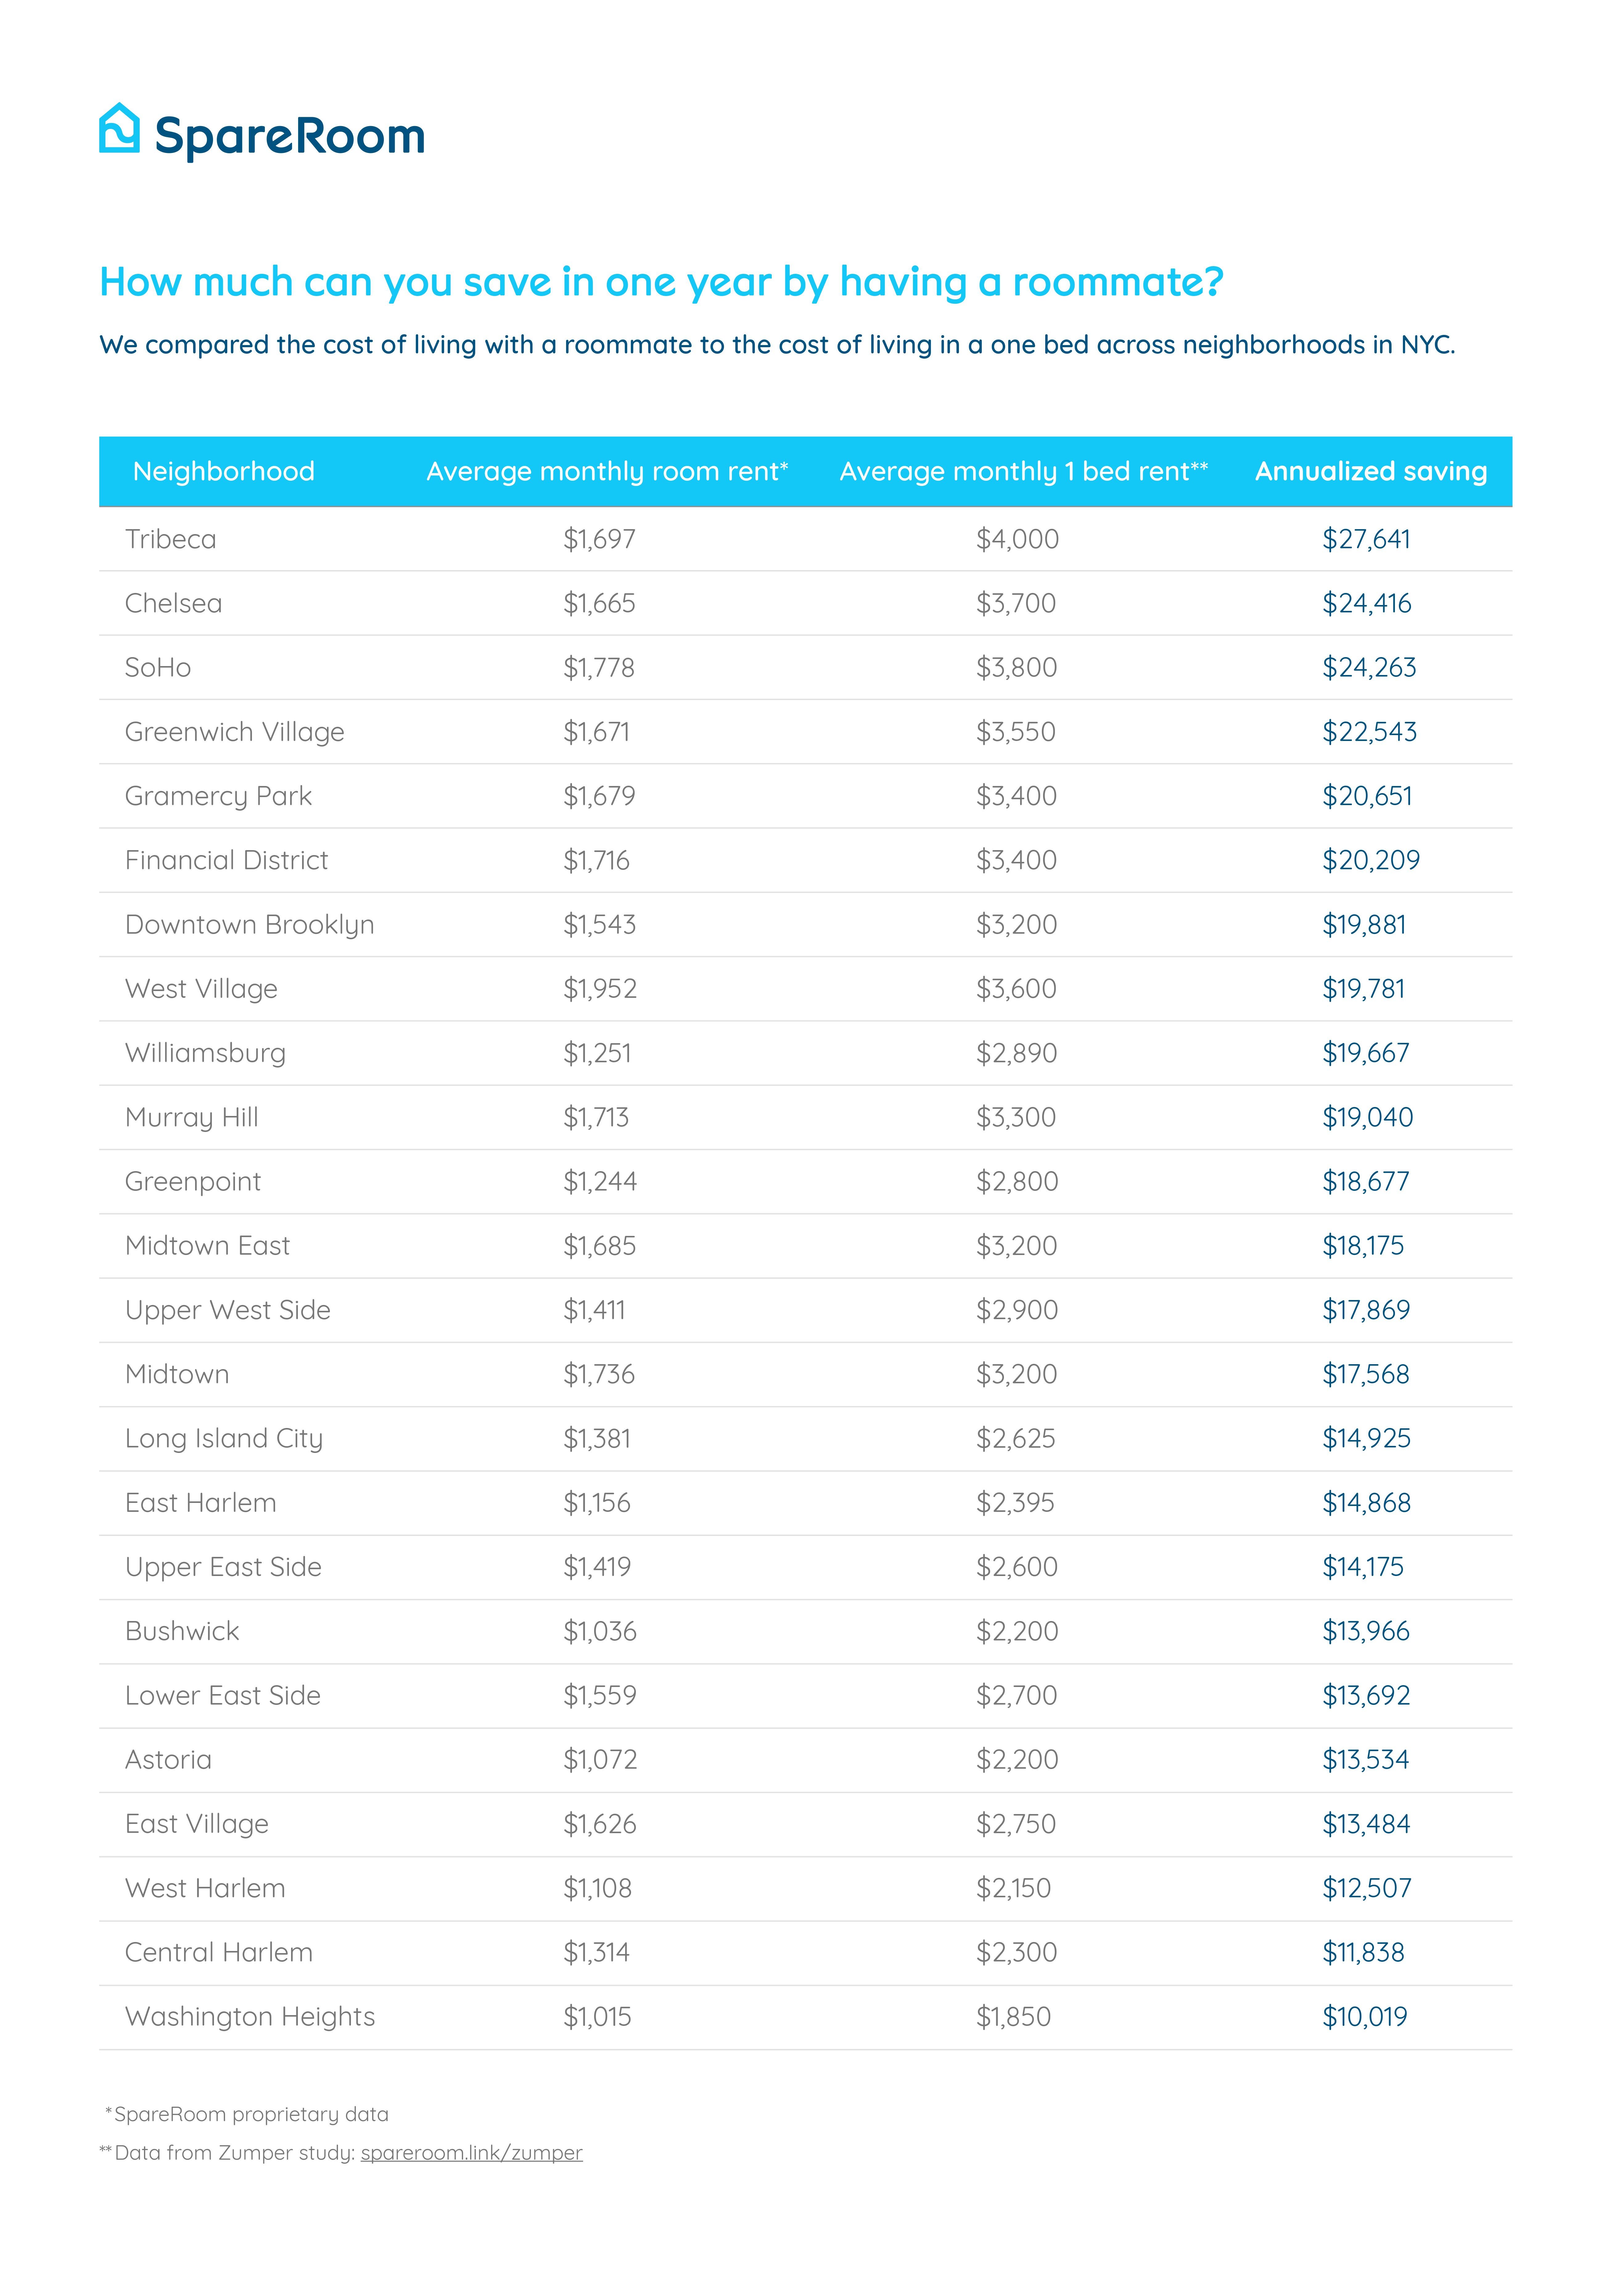Click the Average monthly room rent header
Image resolution: width=1624 pixels, height=2296 pixels.
coord(607,471)
